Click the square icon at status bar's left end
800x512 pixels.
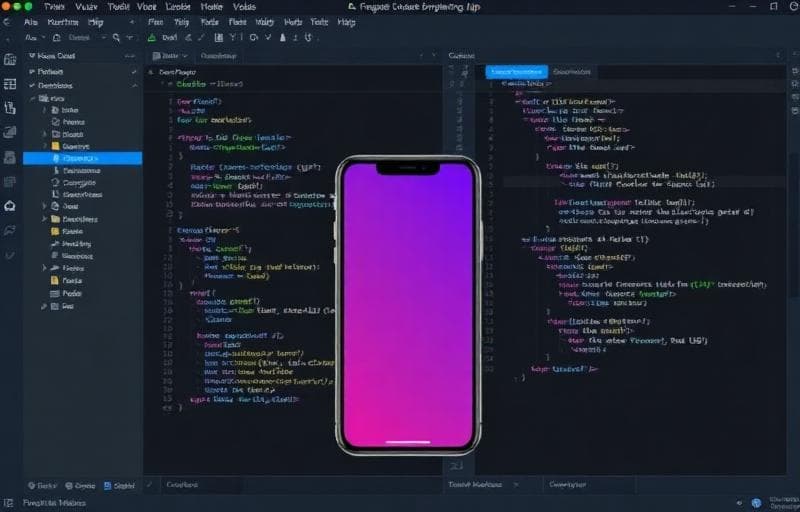8,503
